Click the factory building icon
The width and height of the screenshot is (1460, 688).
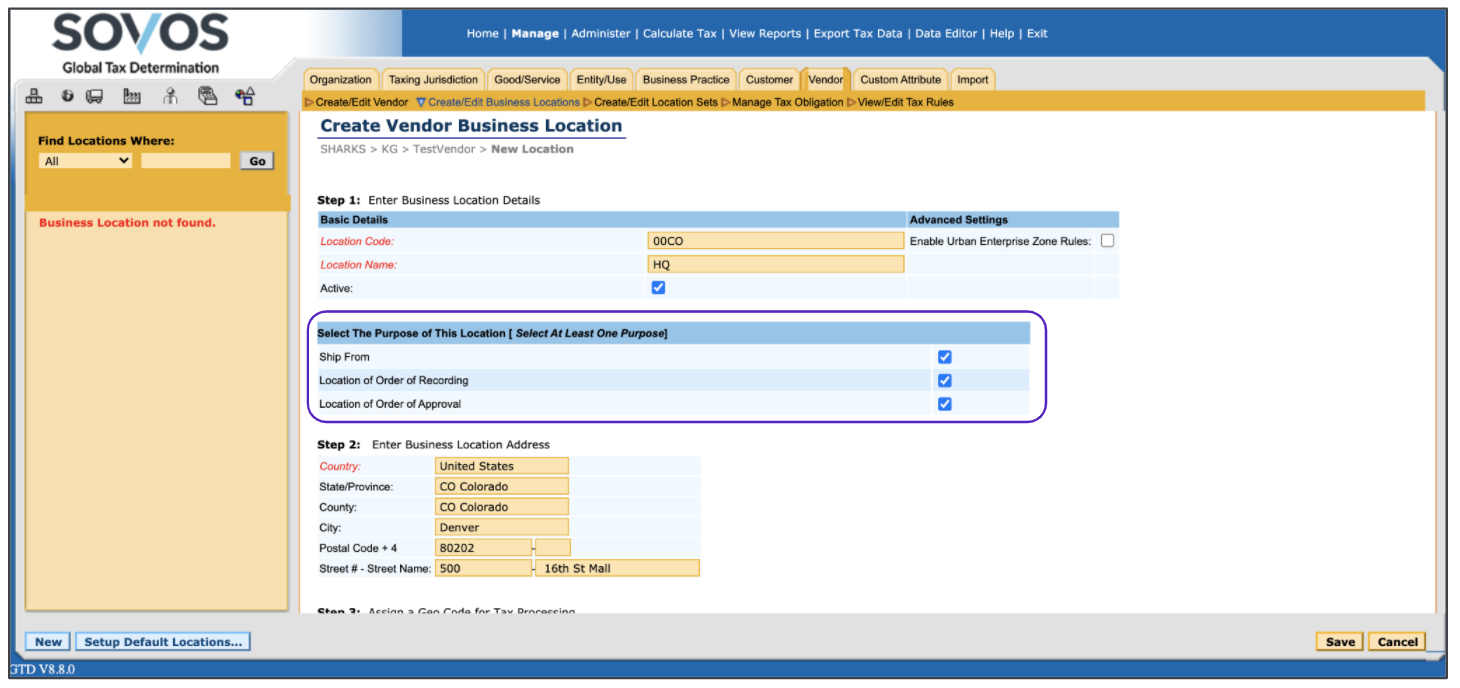[132, 96]
